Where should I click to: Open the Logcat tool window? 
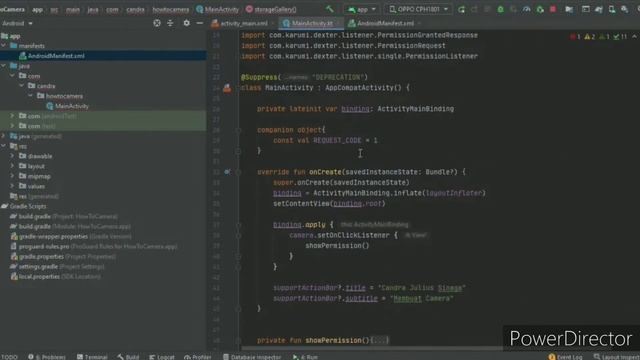(x=162, y=357)
